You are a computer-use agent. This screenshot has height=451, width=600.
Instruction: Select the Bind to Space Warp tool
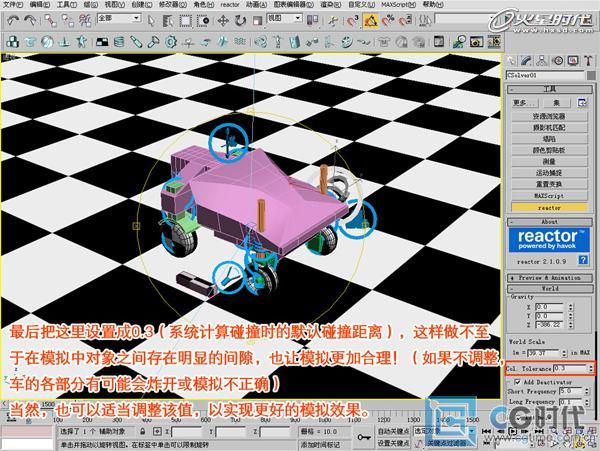tap(85, 21)
